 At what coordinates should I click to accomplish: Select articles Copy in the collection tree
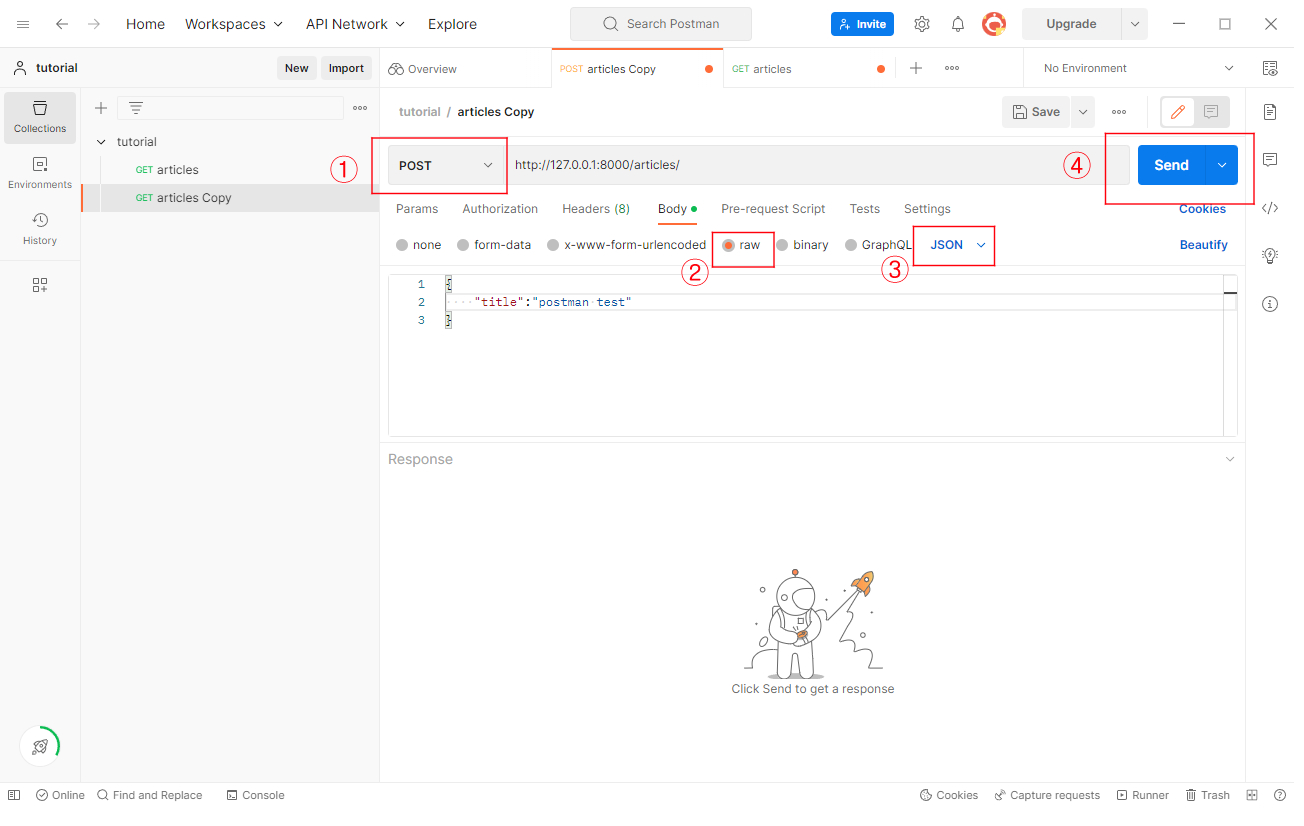(x=230, y=198)
